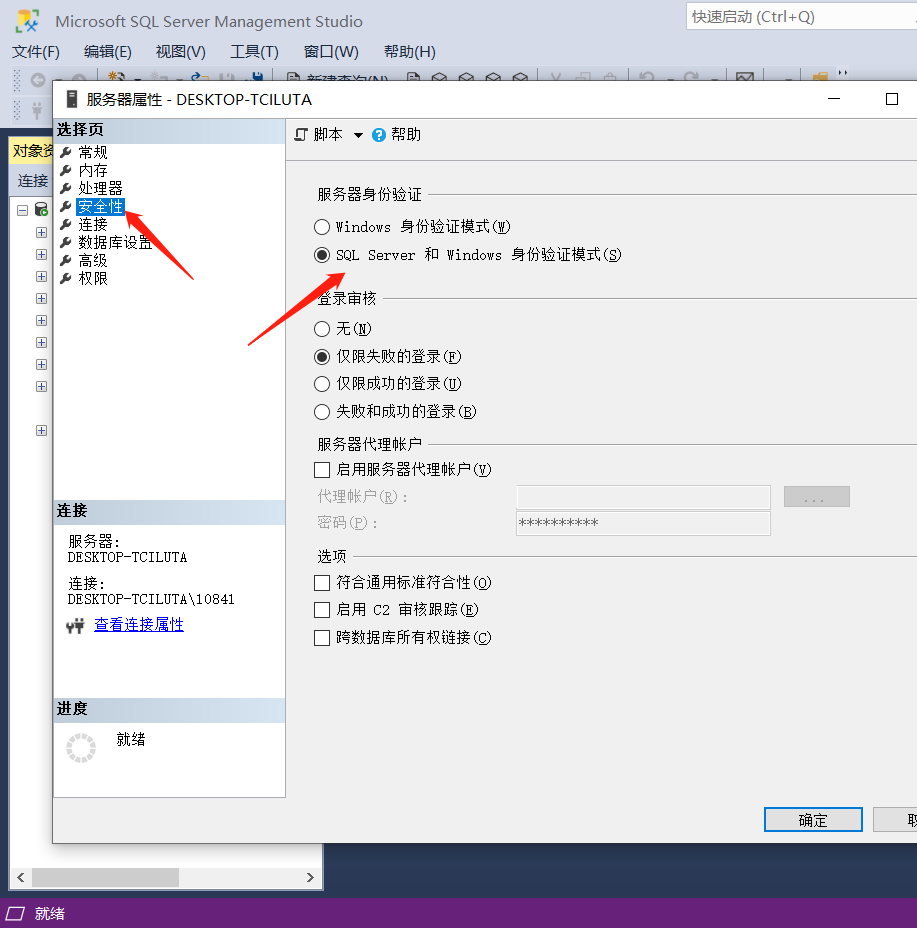917x928 pixels.
Task: Open the 工具(T) menu
Action: (253, 51)
